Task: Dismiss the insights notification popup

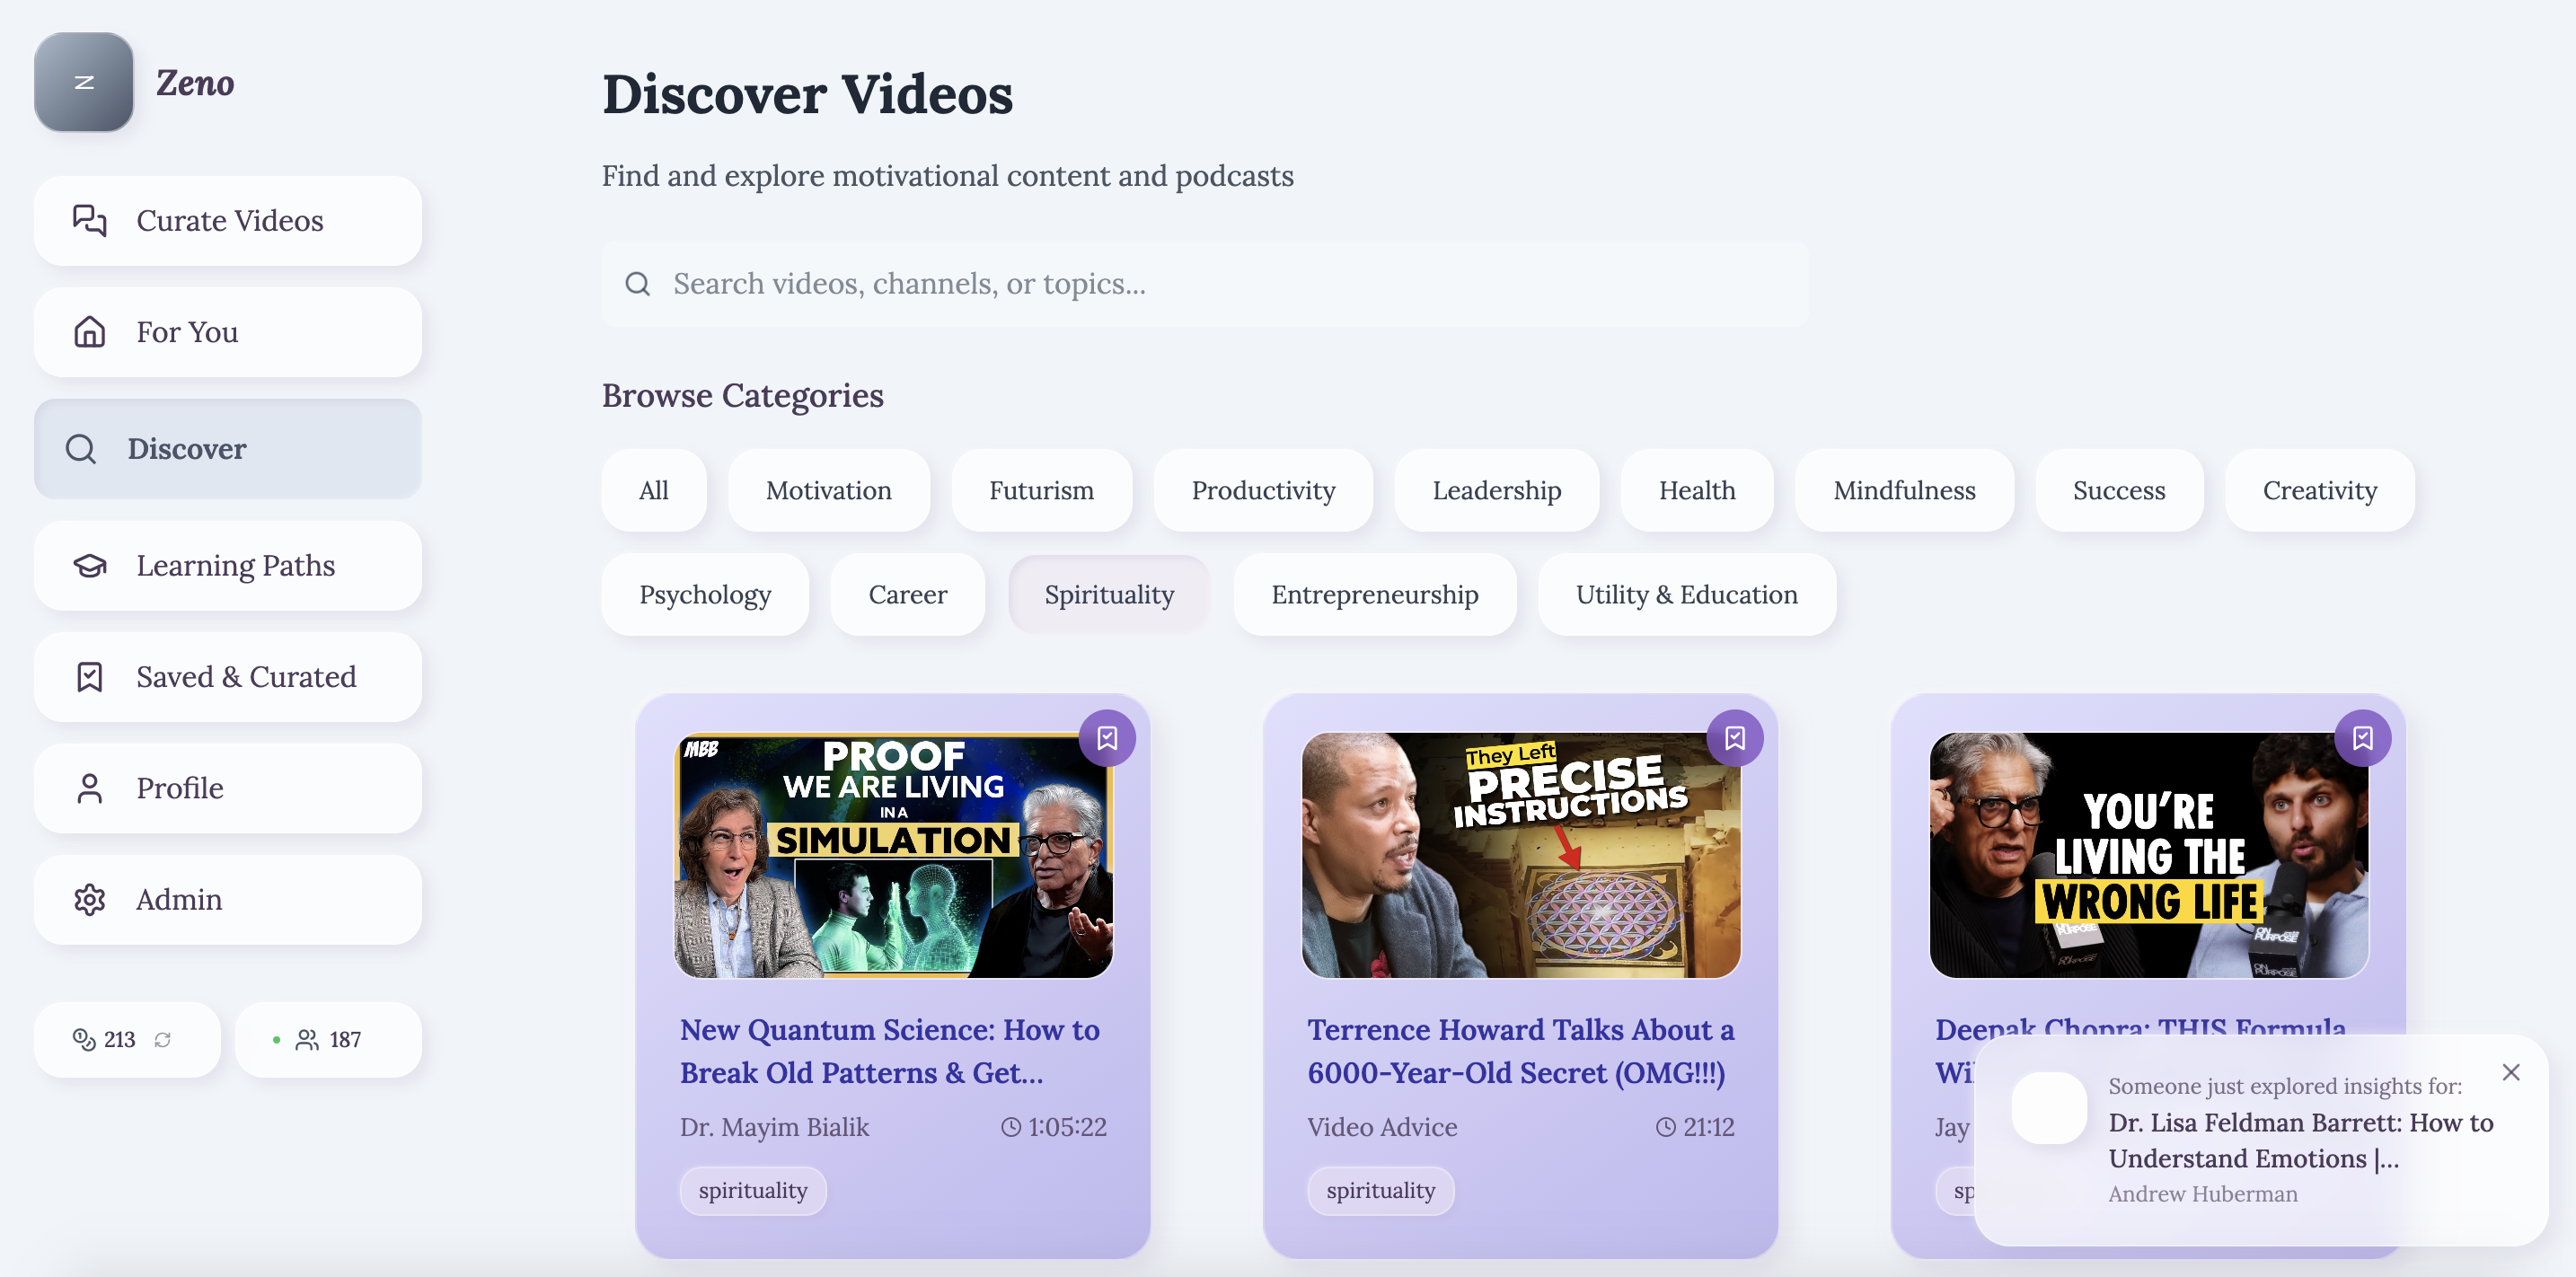Action: click(x=2510, y=1072)
